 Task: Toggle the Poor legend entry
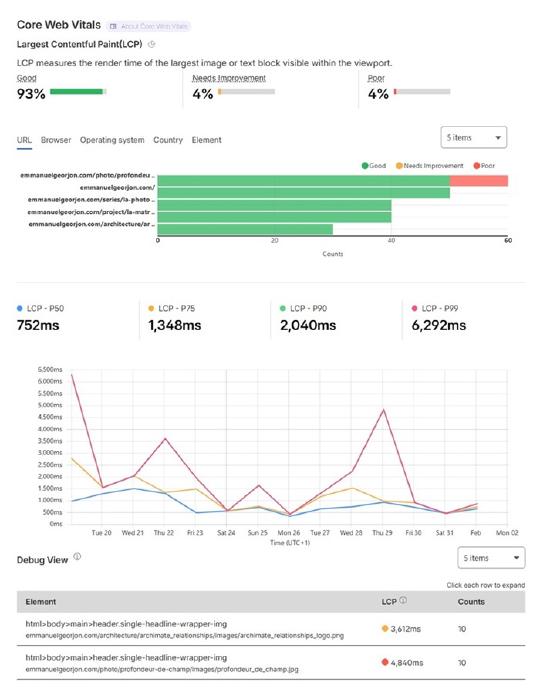pos(484,166)
